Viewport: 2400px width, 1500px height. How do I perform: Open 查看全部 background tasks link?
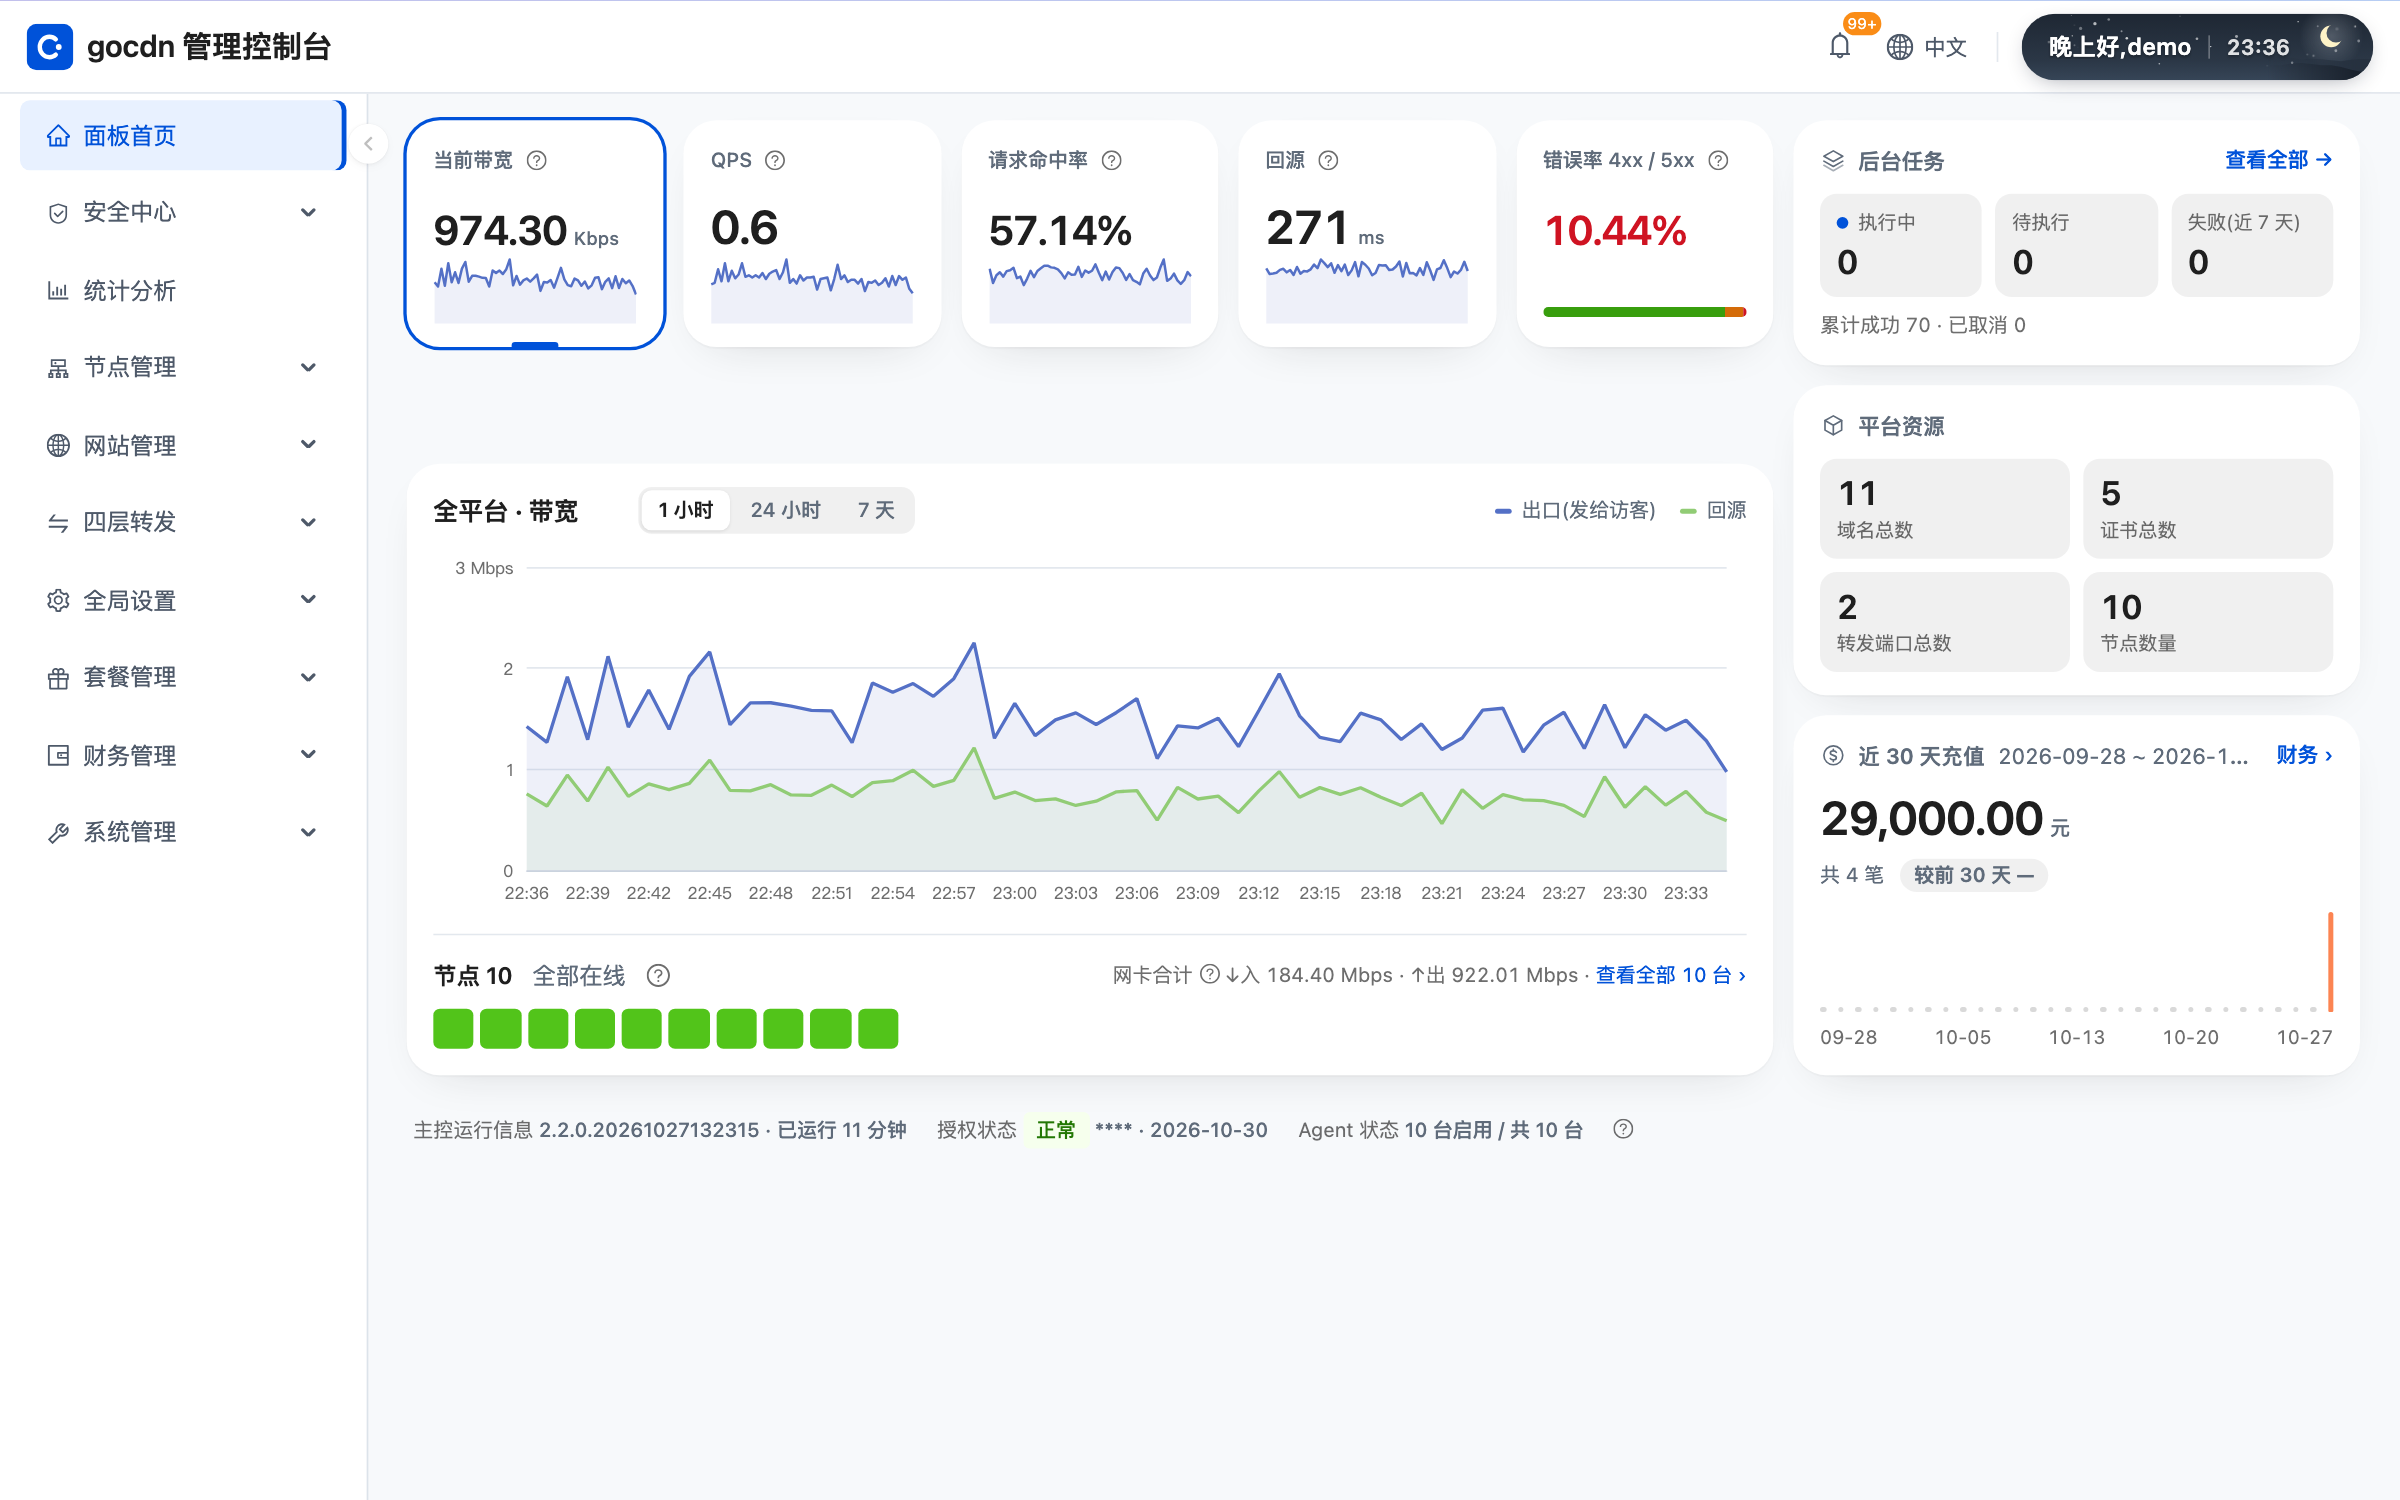pos(2278,160)
